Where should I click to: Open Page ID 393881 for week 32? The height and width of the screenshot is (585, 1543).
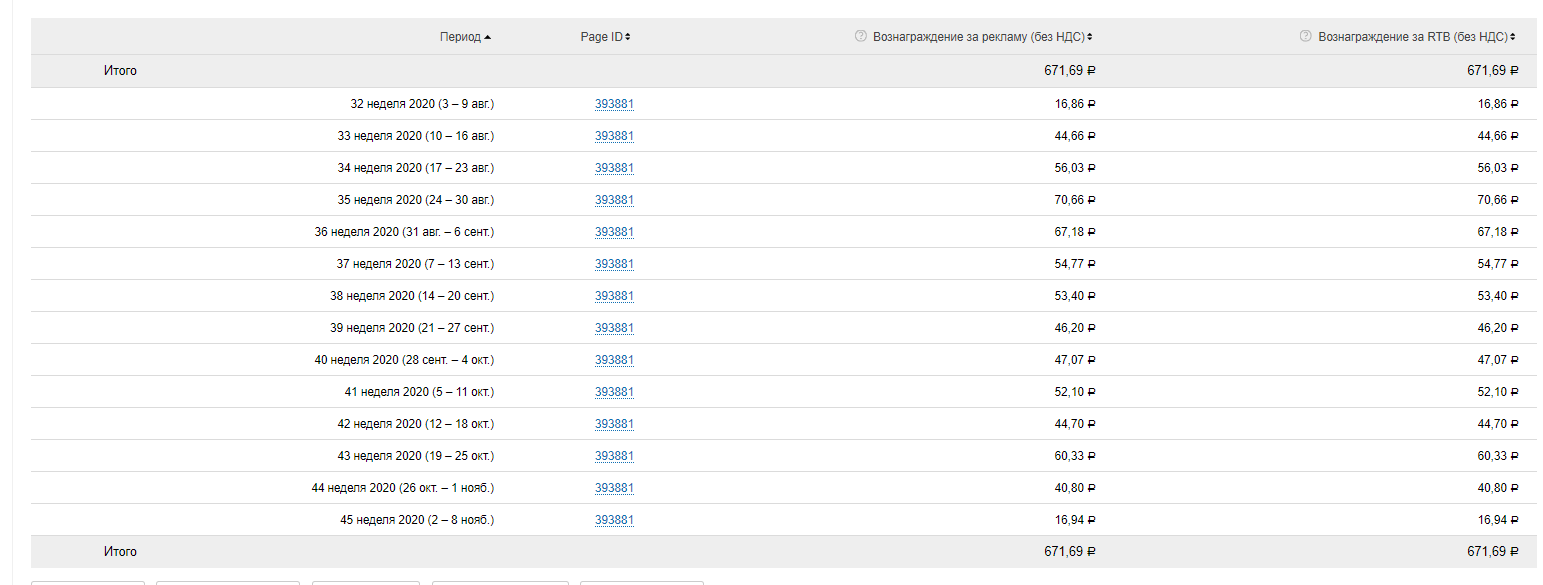(x=614, y=104)
